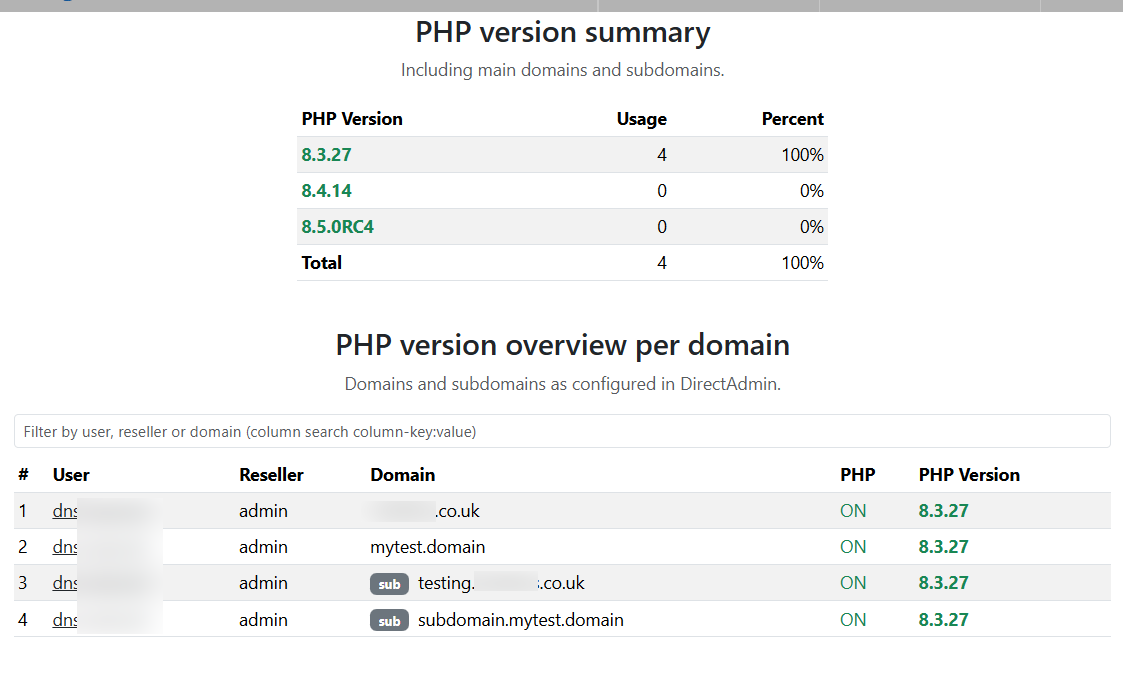The height and width of the screenshot is (698, 1123).
Task: Sort by the Domain column header
Action: 402,475
